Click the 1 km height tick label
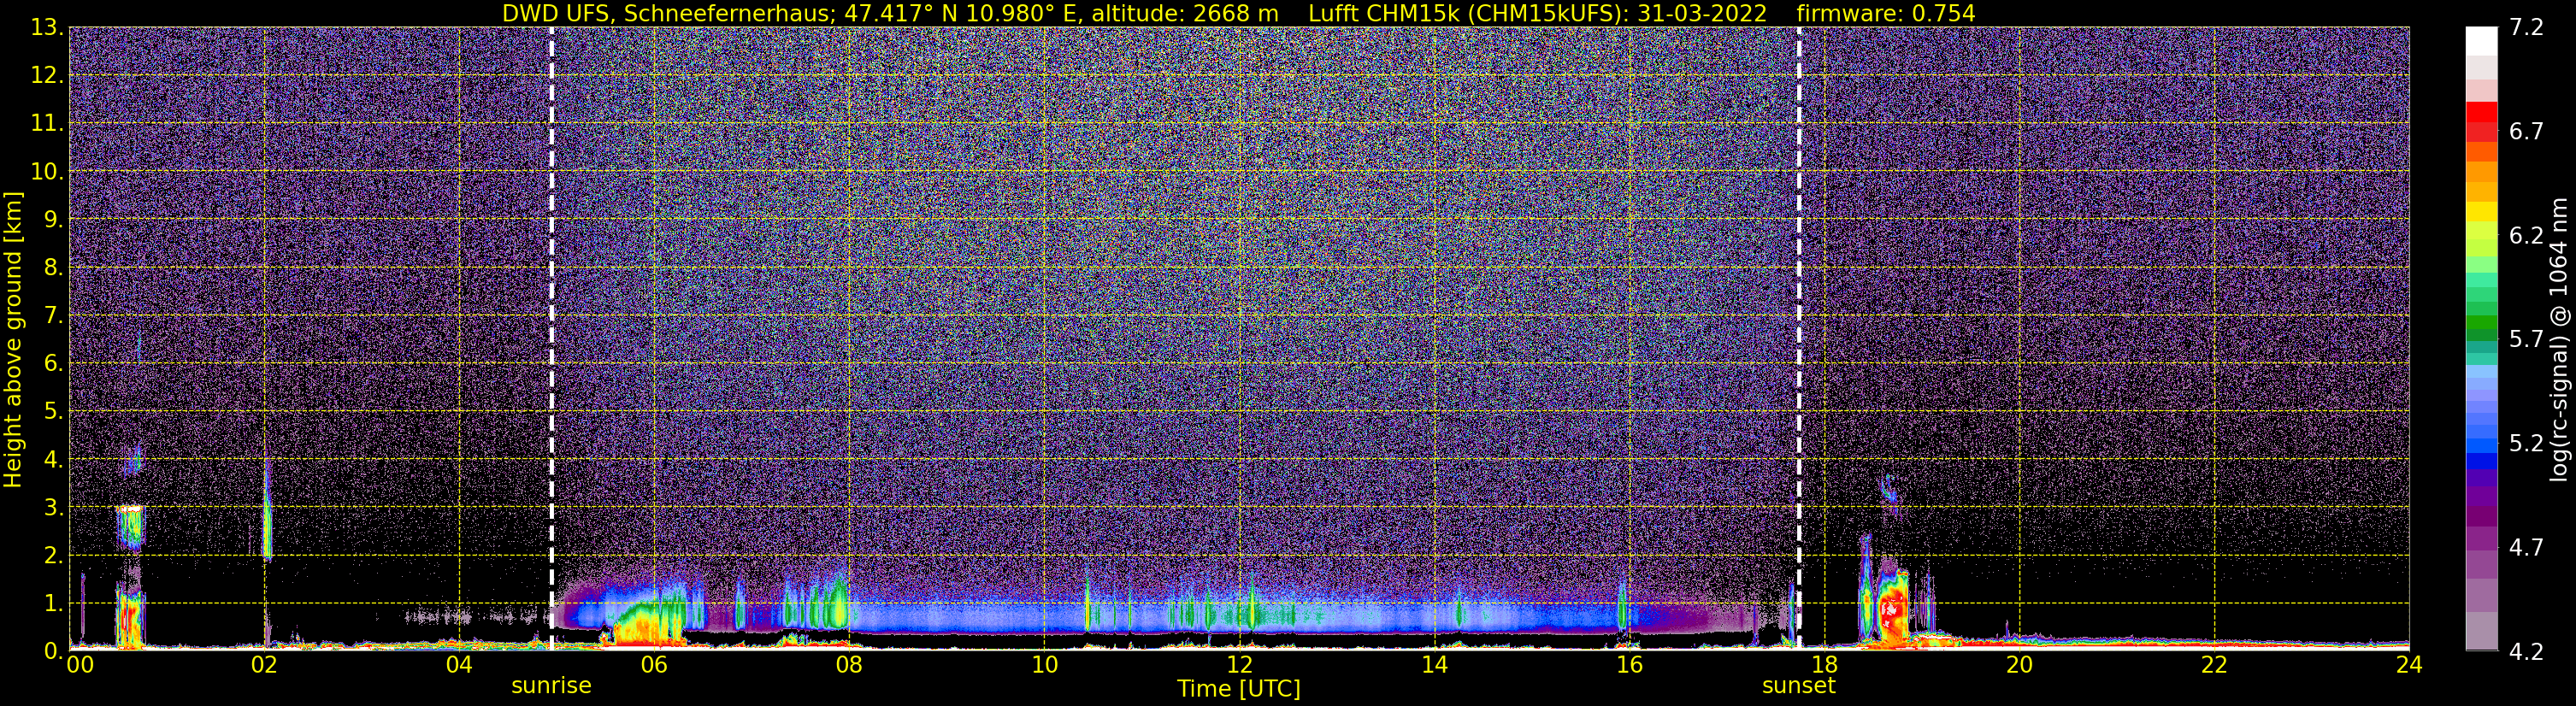Viewport: 2576px width, 706px height. click(53, 604)
